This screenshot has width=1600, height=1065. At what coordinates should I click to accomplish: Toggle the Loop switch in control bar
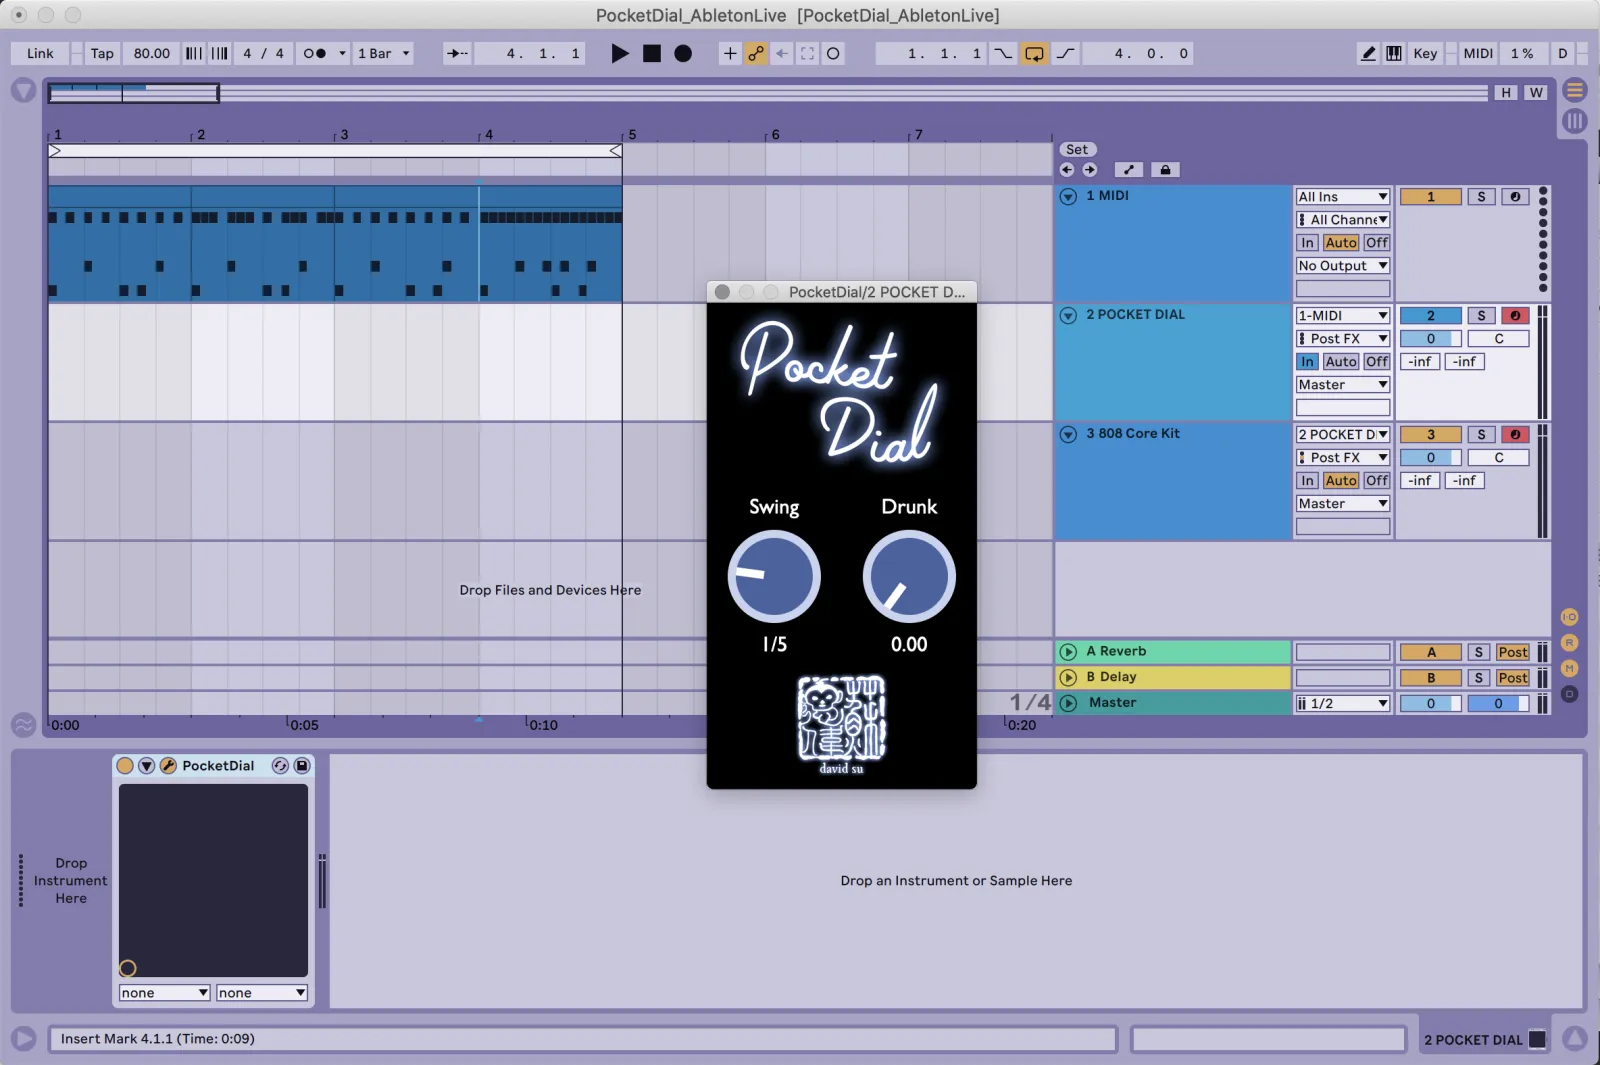[1034, 54]
